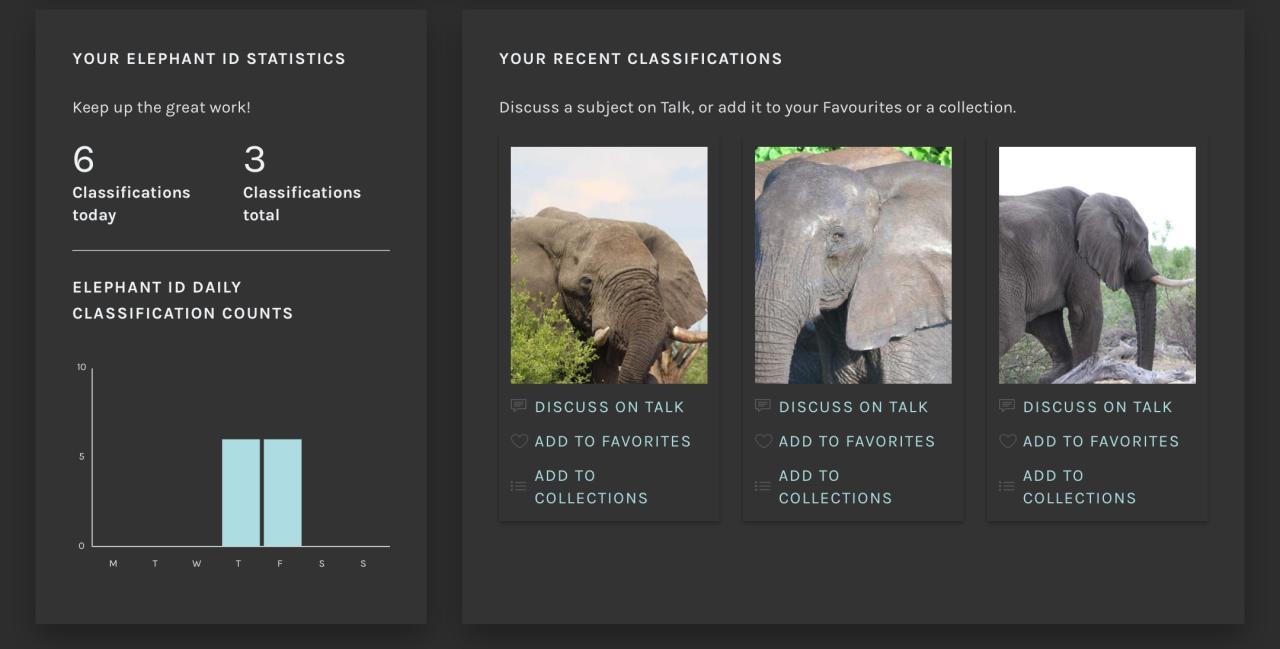The width and height of the screenshot is (1280, 649).
Task: Open the elephant-behind-bush thumbnail
Action: 609,265
